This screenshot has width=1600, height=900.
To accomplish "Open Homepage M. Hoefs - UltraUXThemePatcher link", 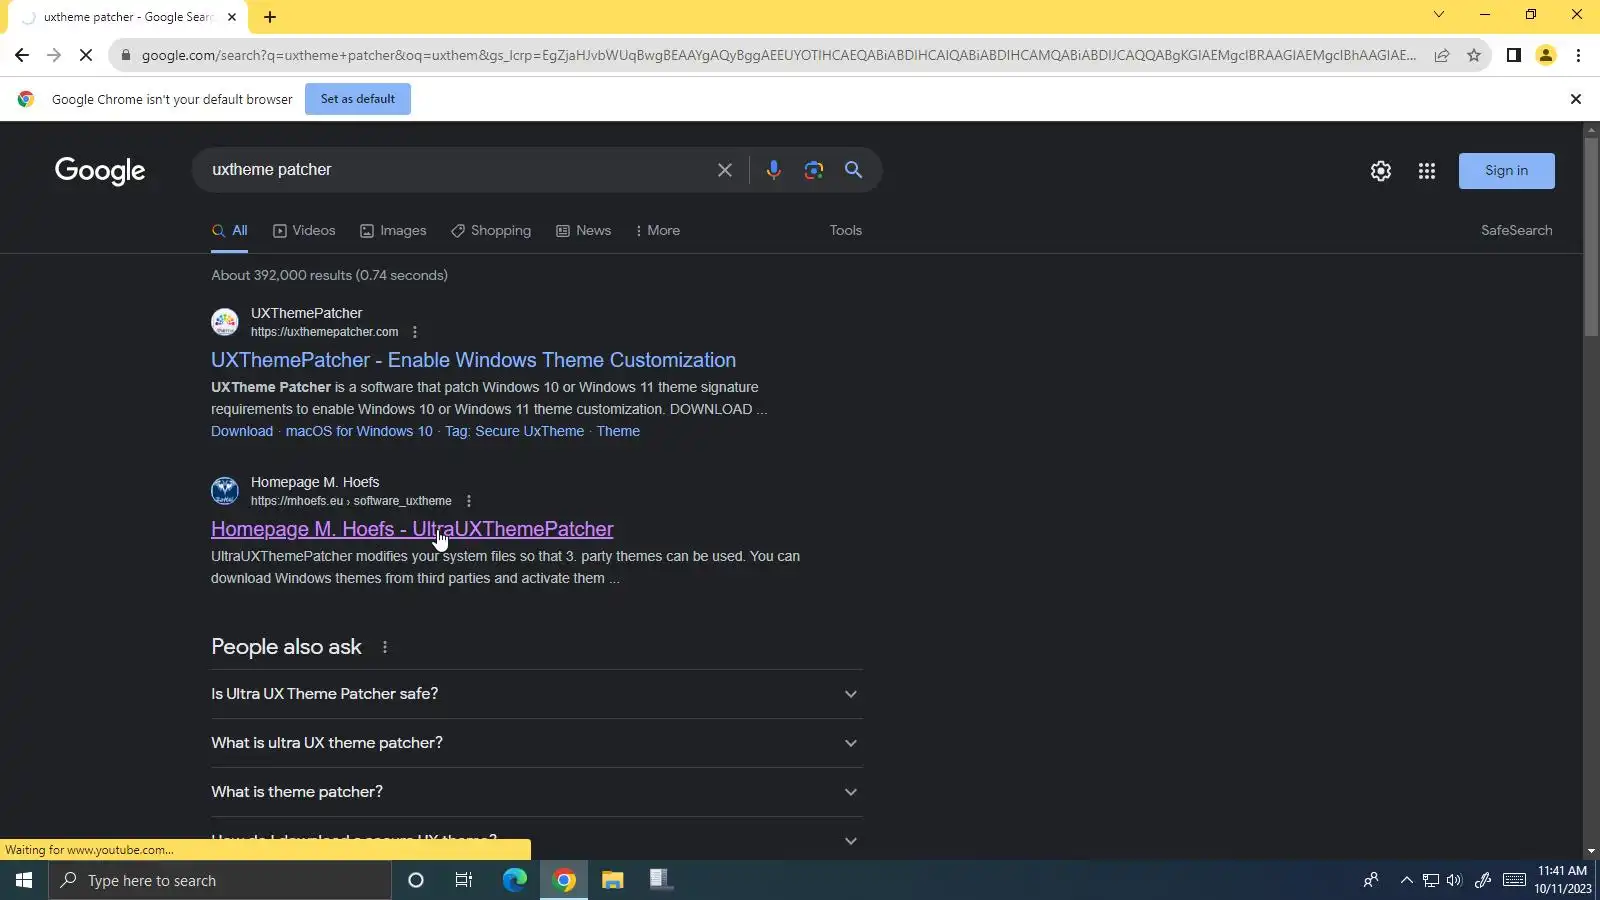I will click(412, 529).
